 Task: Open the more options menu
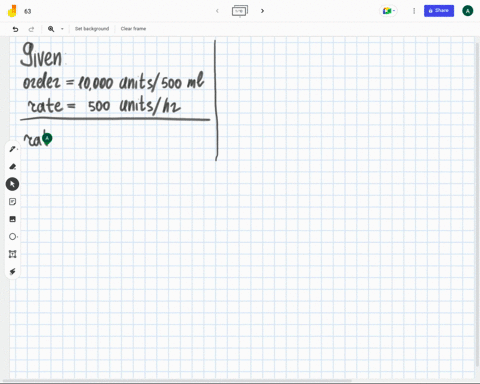point(414,11)
